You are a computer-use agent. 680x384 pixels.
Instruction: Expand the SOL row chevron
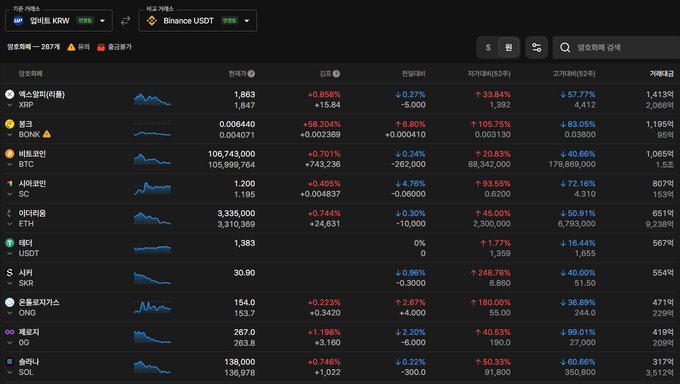tap(10, 372)
